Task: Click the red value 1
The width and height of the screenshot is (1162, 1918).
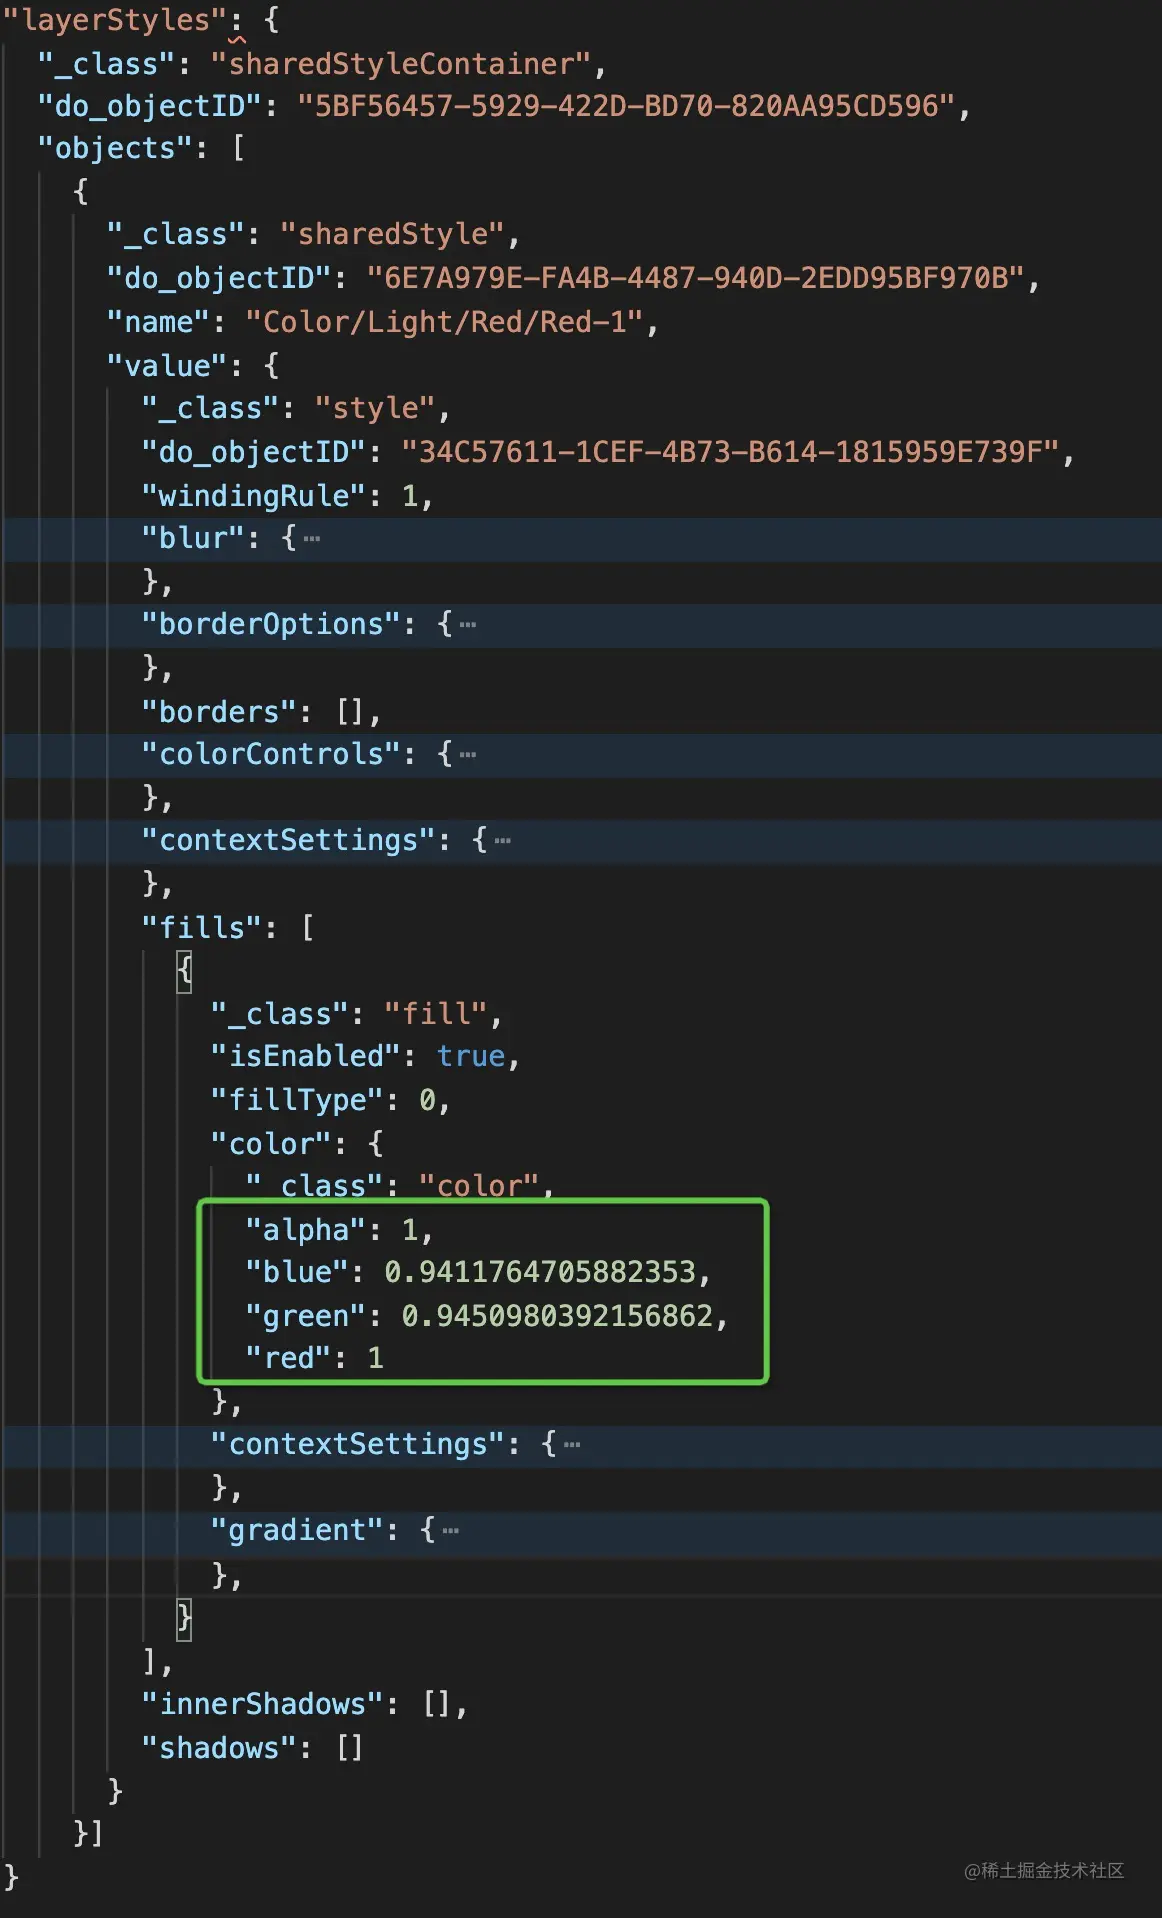Action: click(x=375, y=1358)
